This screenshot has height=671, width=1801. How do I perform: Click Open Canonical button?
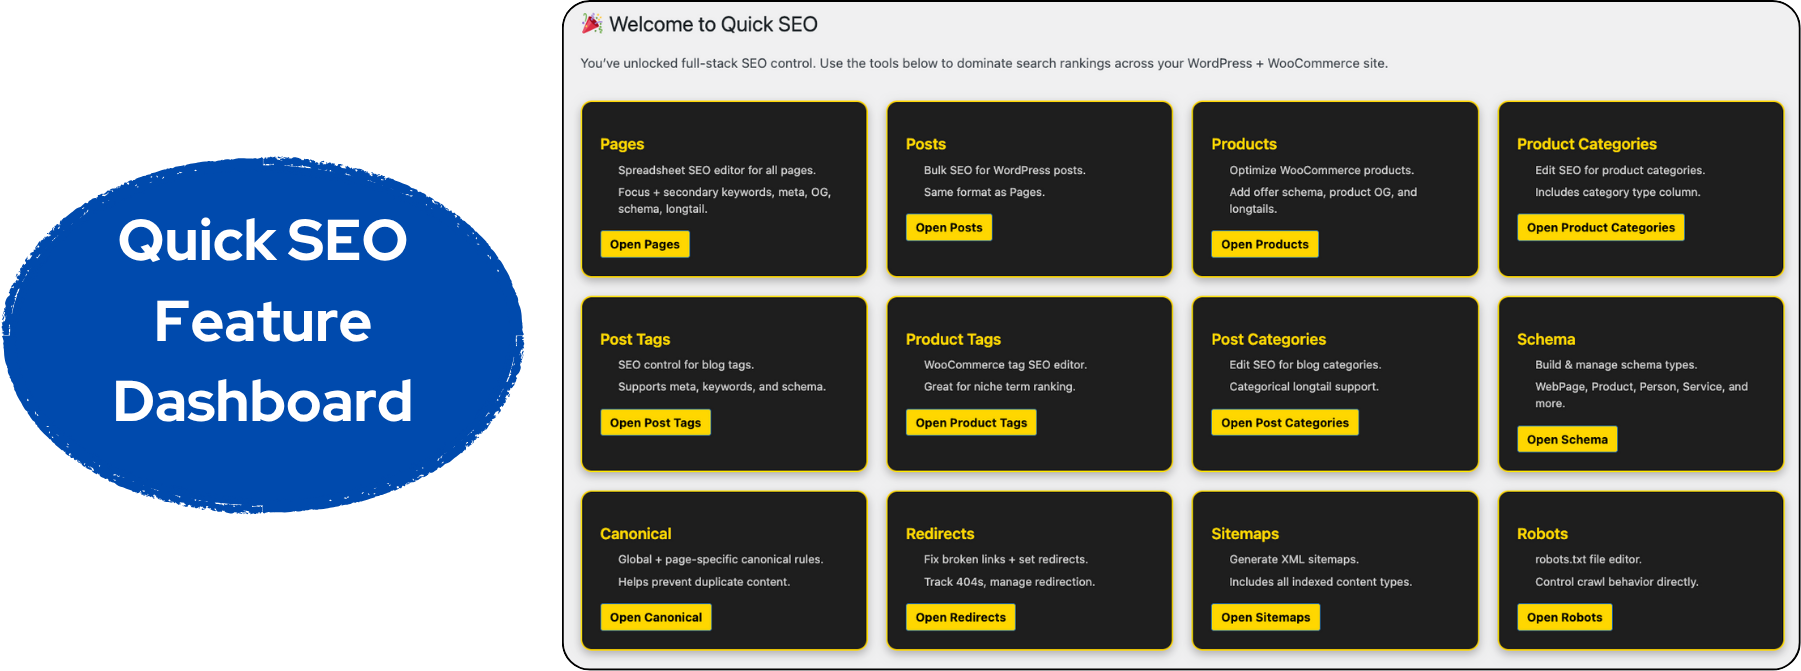[x=656, y=617]
